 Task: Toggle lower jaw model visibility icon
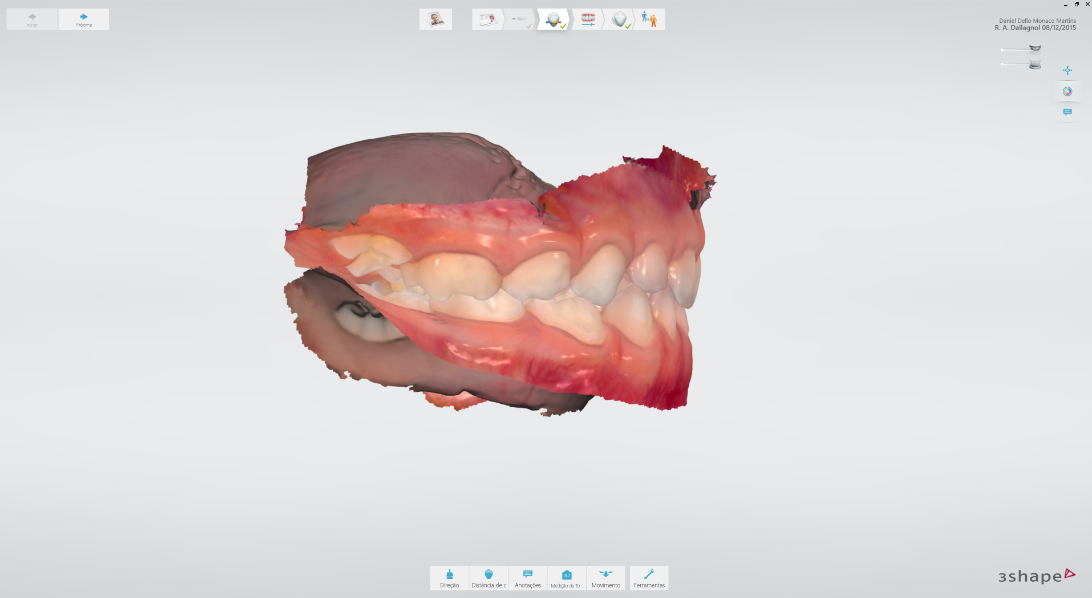click(x=1036, y=64)
